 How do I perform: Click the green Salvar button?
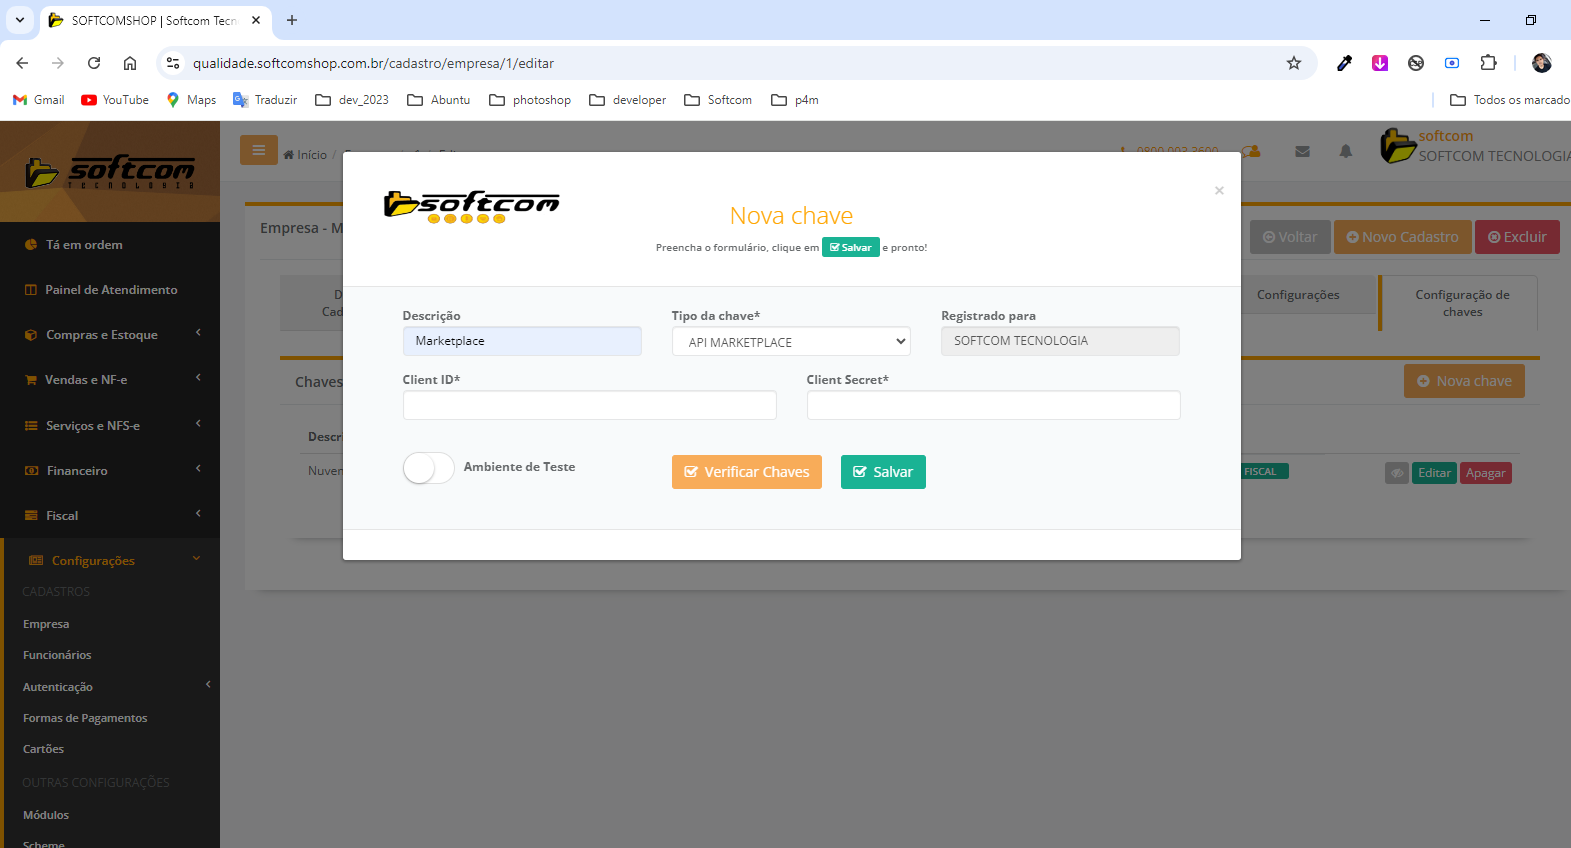(883, 472)
